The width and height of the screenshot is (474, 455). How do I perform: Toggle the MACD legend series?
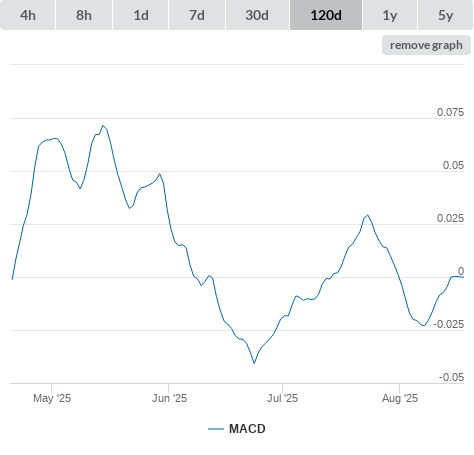(x=247, y=429)
